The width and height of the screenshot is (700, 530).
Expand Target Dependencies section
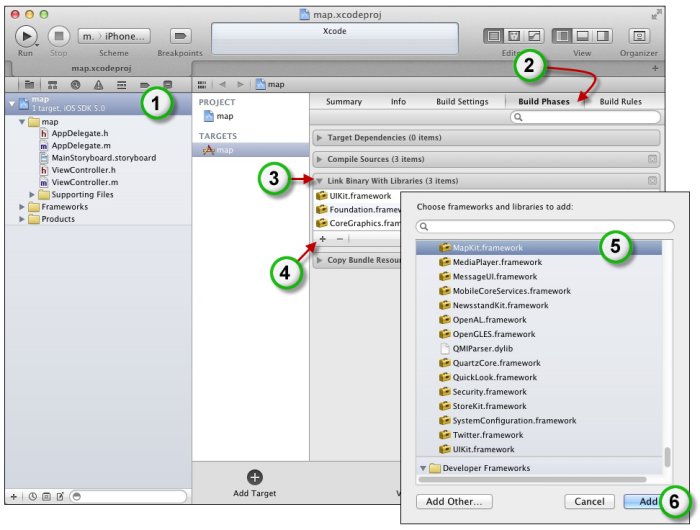tap(319, 138)
